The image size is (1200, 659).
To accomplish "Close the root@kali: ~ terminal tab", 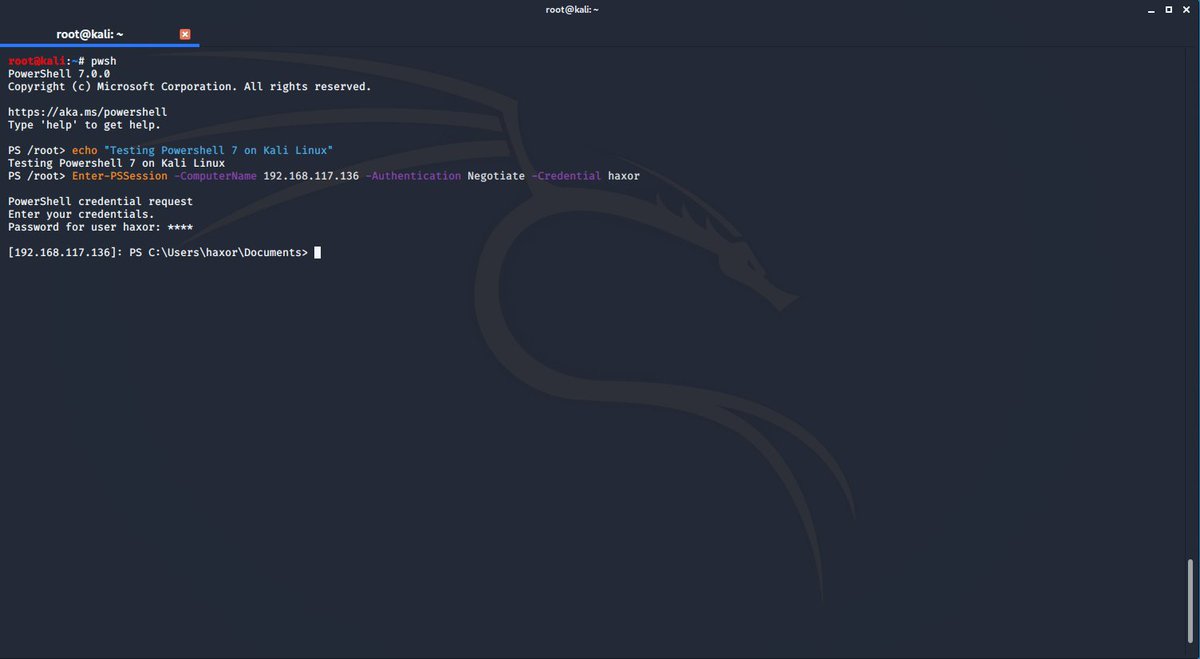I will click(185, 34).
